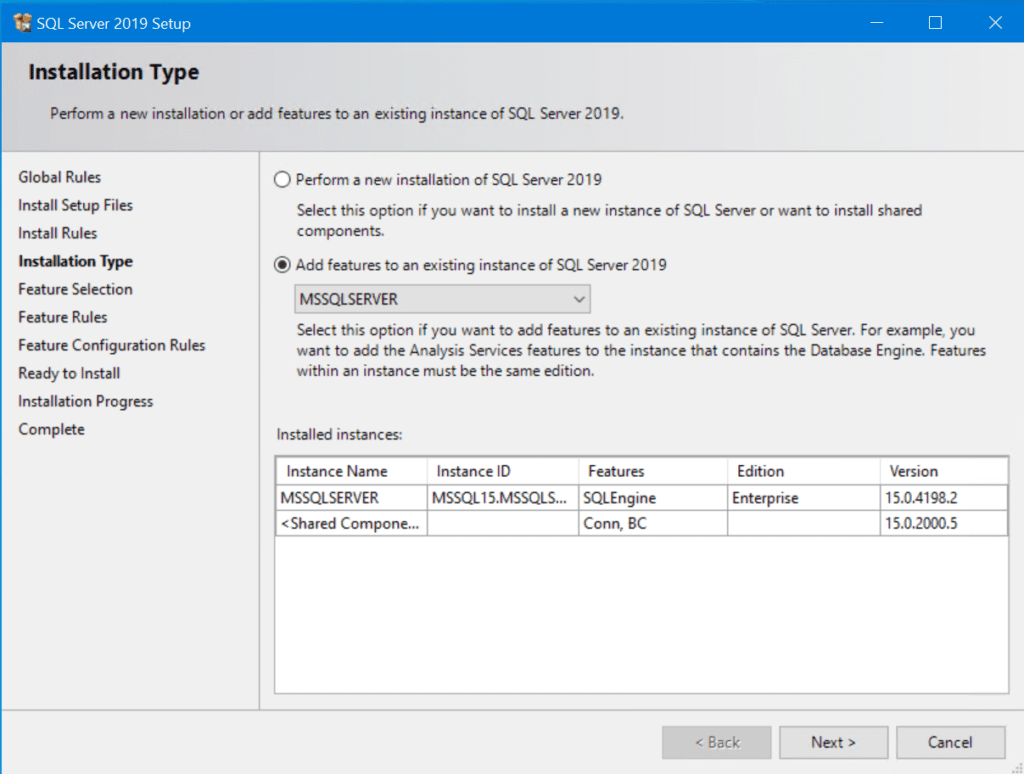This screenshot has height=774, width=1024.
Task: Click the SQLEngine features cell
Action: click(653, 498)
